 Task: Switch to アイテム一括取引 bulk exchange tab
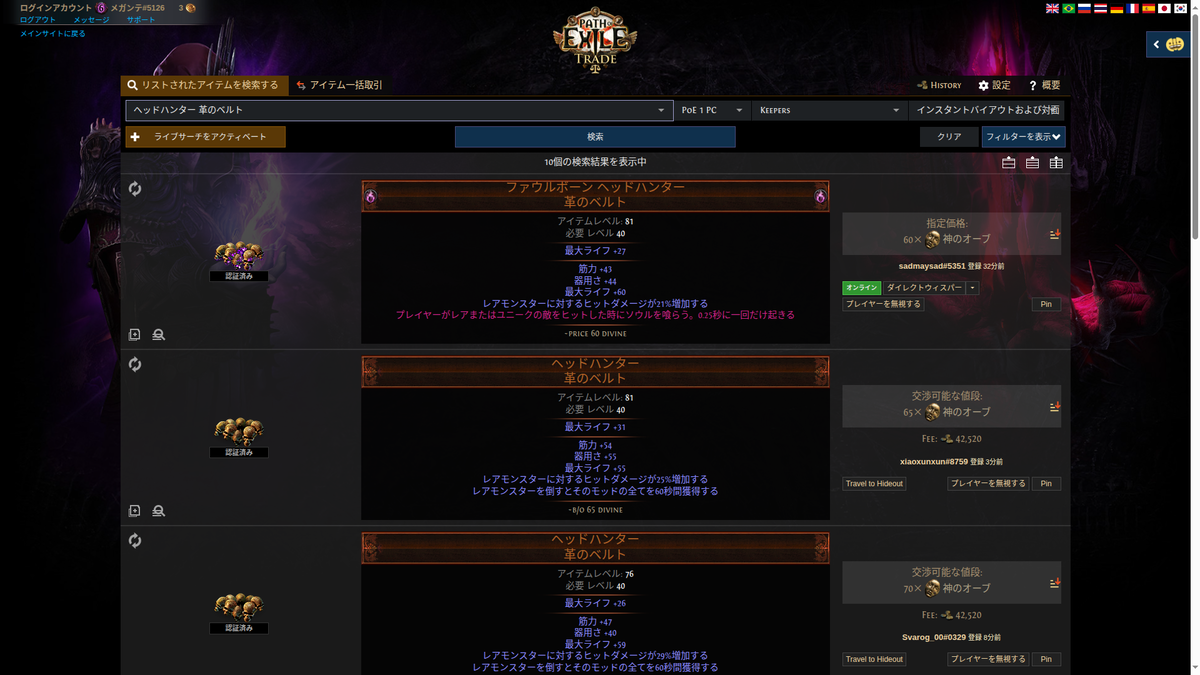339,86
